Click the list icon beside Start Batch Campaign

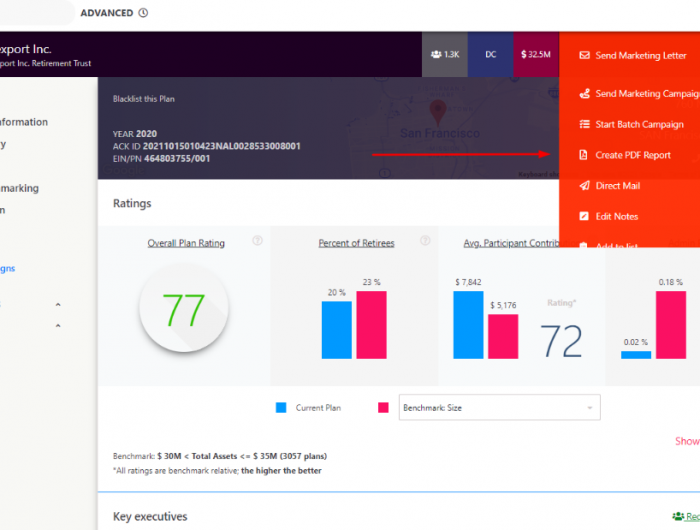click(x=585, y=125)
